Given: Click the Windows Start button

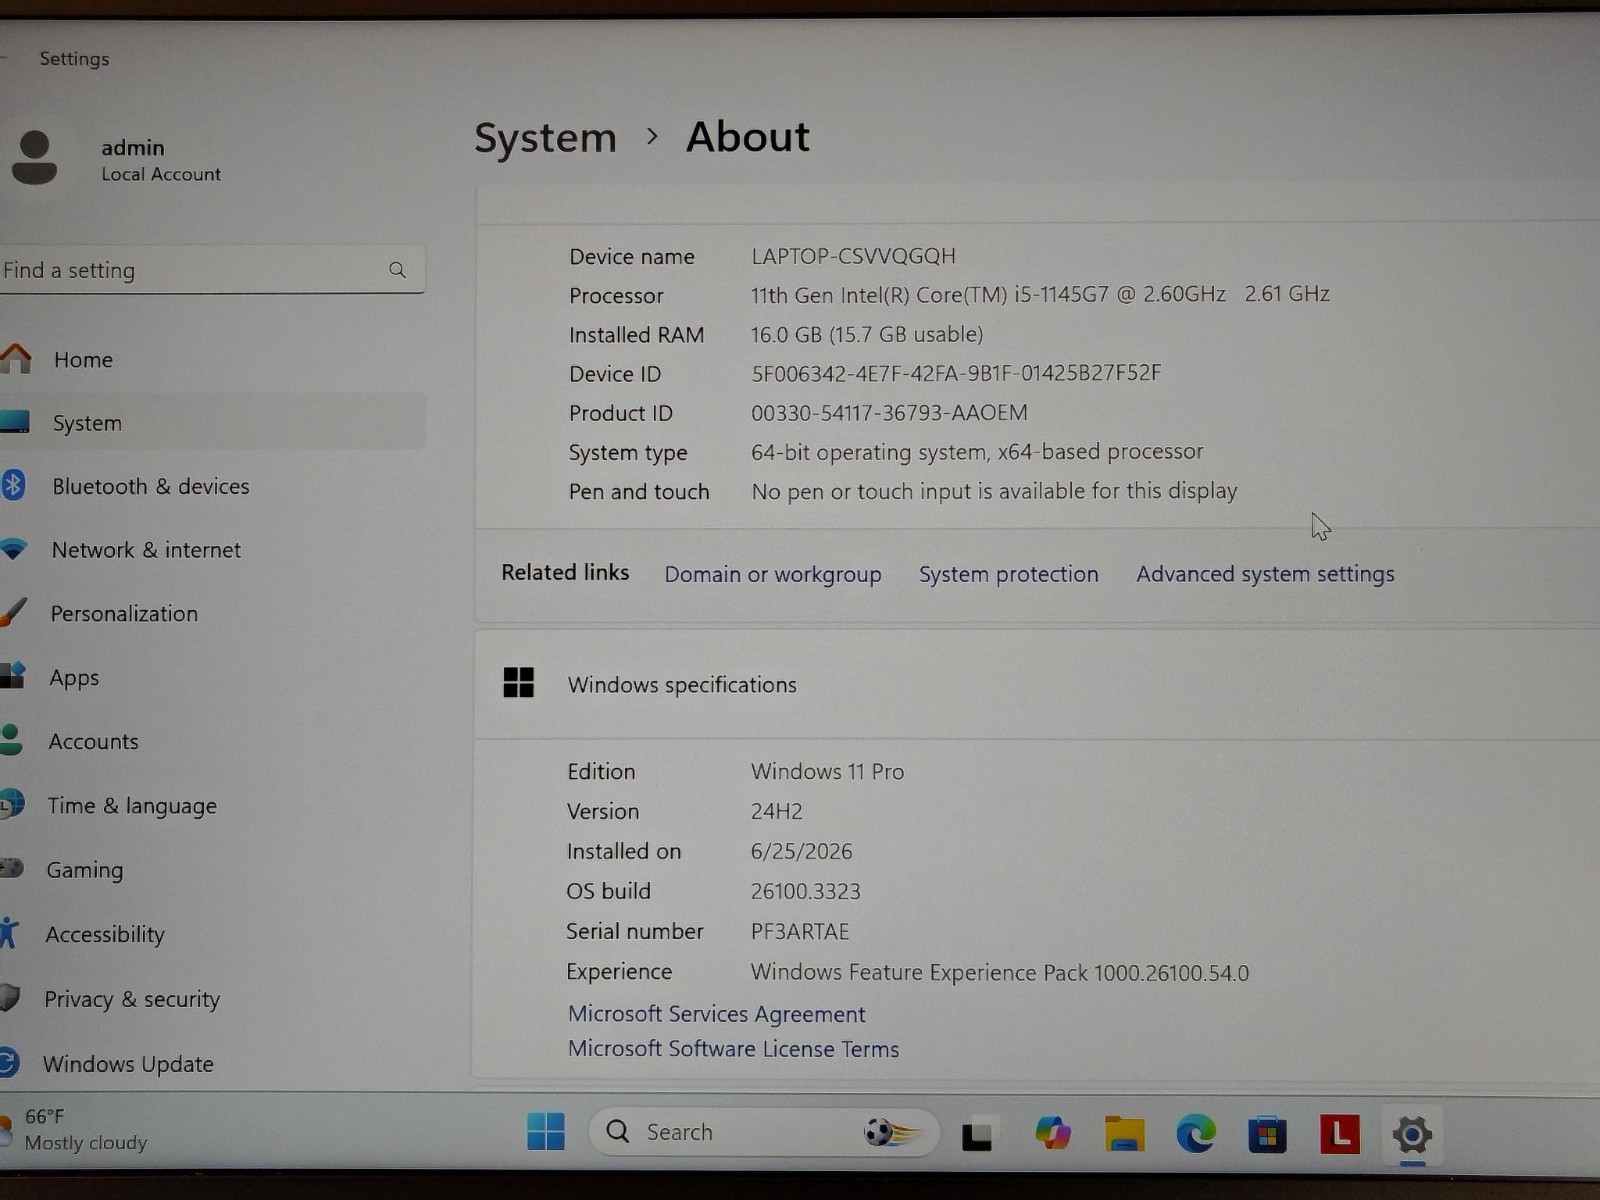Looking at the screenshot, I should [546, 1132].
